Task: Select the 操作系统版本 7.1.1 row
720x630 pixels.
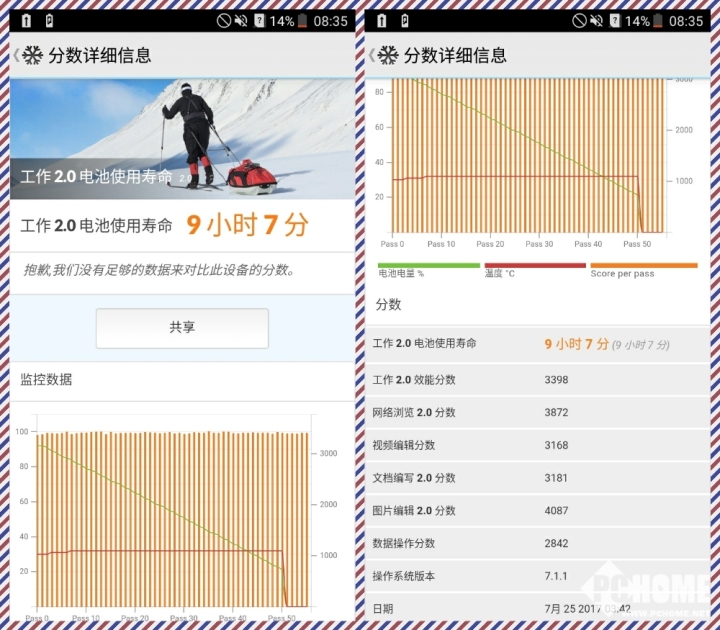Action: tap(537, 576)
